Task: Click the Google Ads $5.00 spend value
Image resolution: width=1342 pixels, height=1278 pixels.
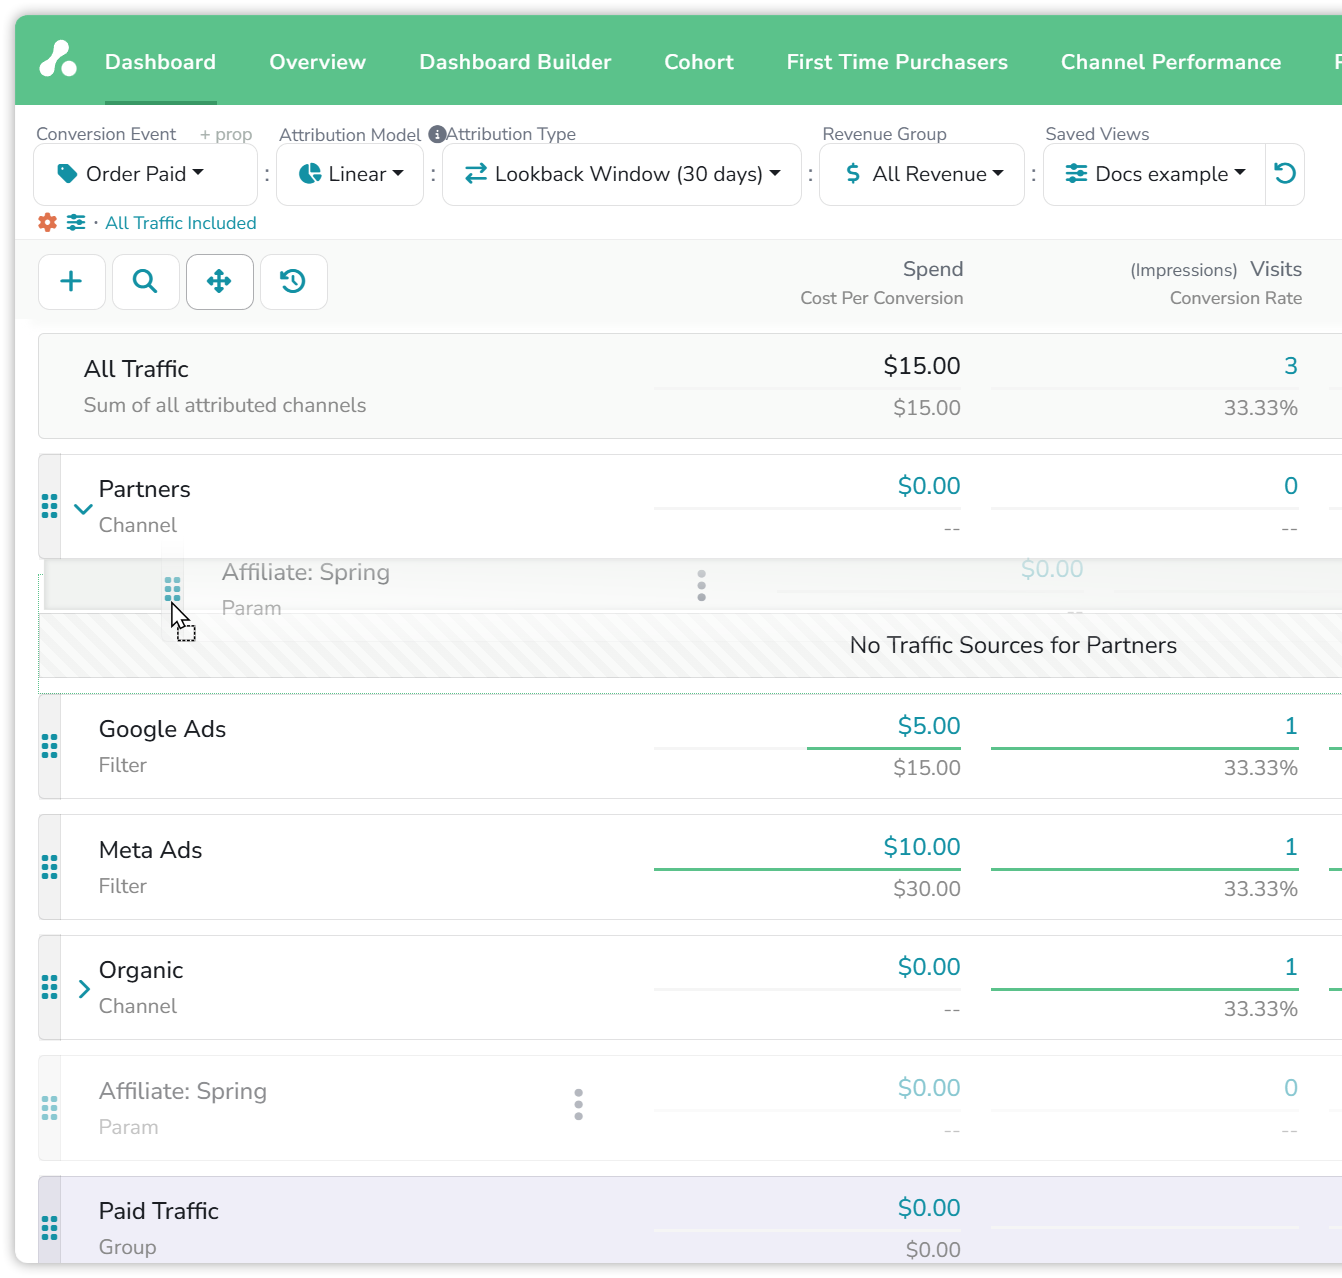Action: [x=929, y=726]
